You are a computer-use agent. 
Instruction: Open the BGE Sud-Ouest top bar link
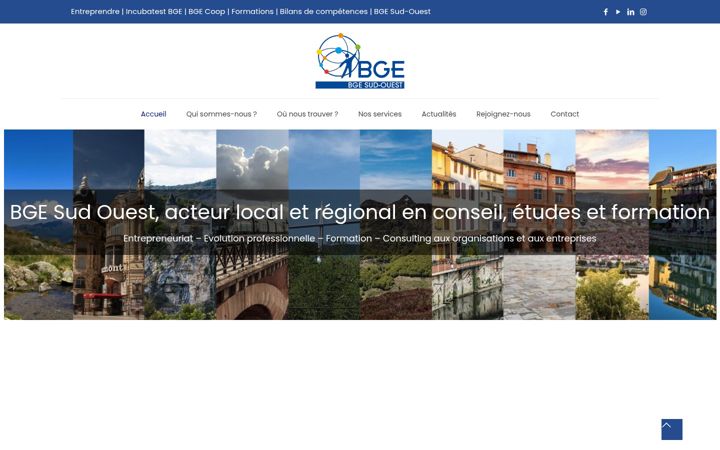402,11
